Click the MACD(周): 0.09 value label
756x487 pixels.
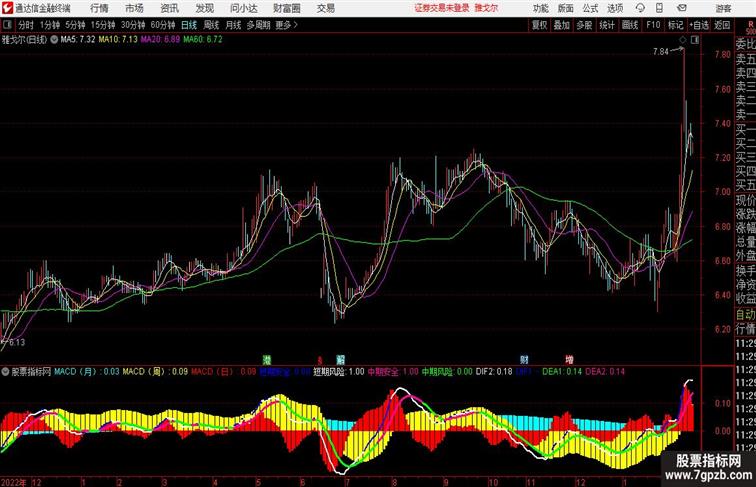click(x=155, y=372)
